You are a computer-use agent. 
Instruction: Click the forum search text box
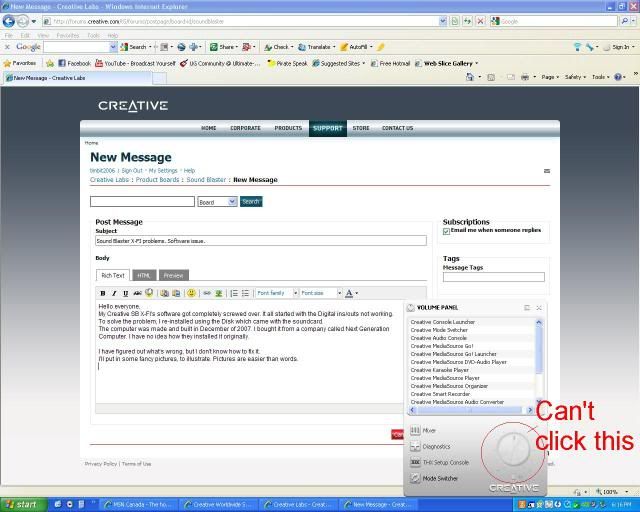142,201
